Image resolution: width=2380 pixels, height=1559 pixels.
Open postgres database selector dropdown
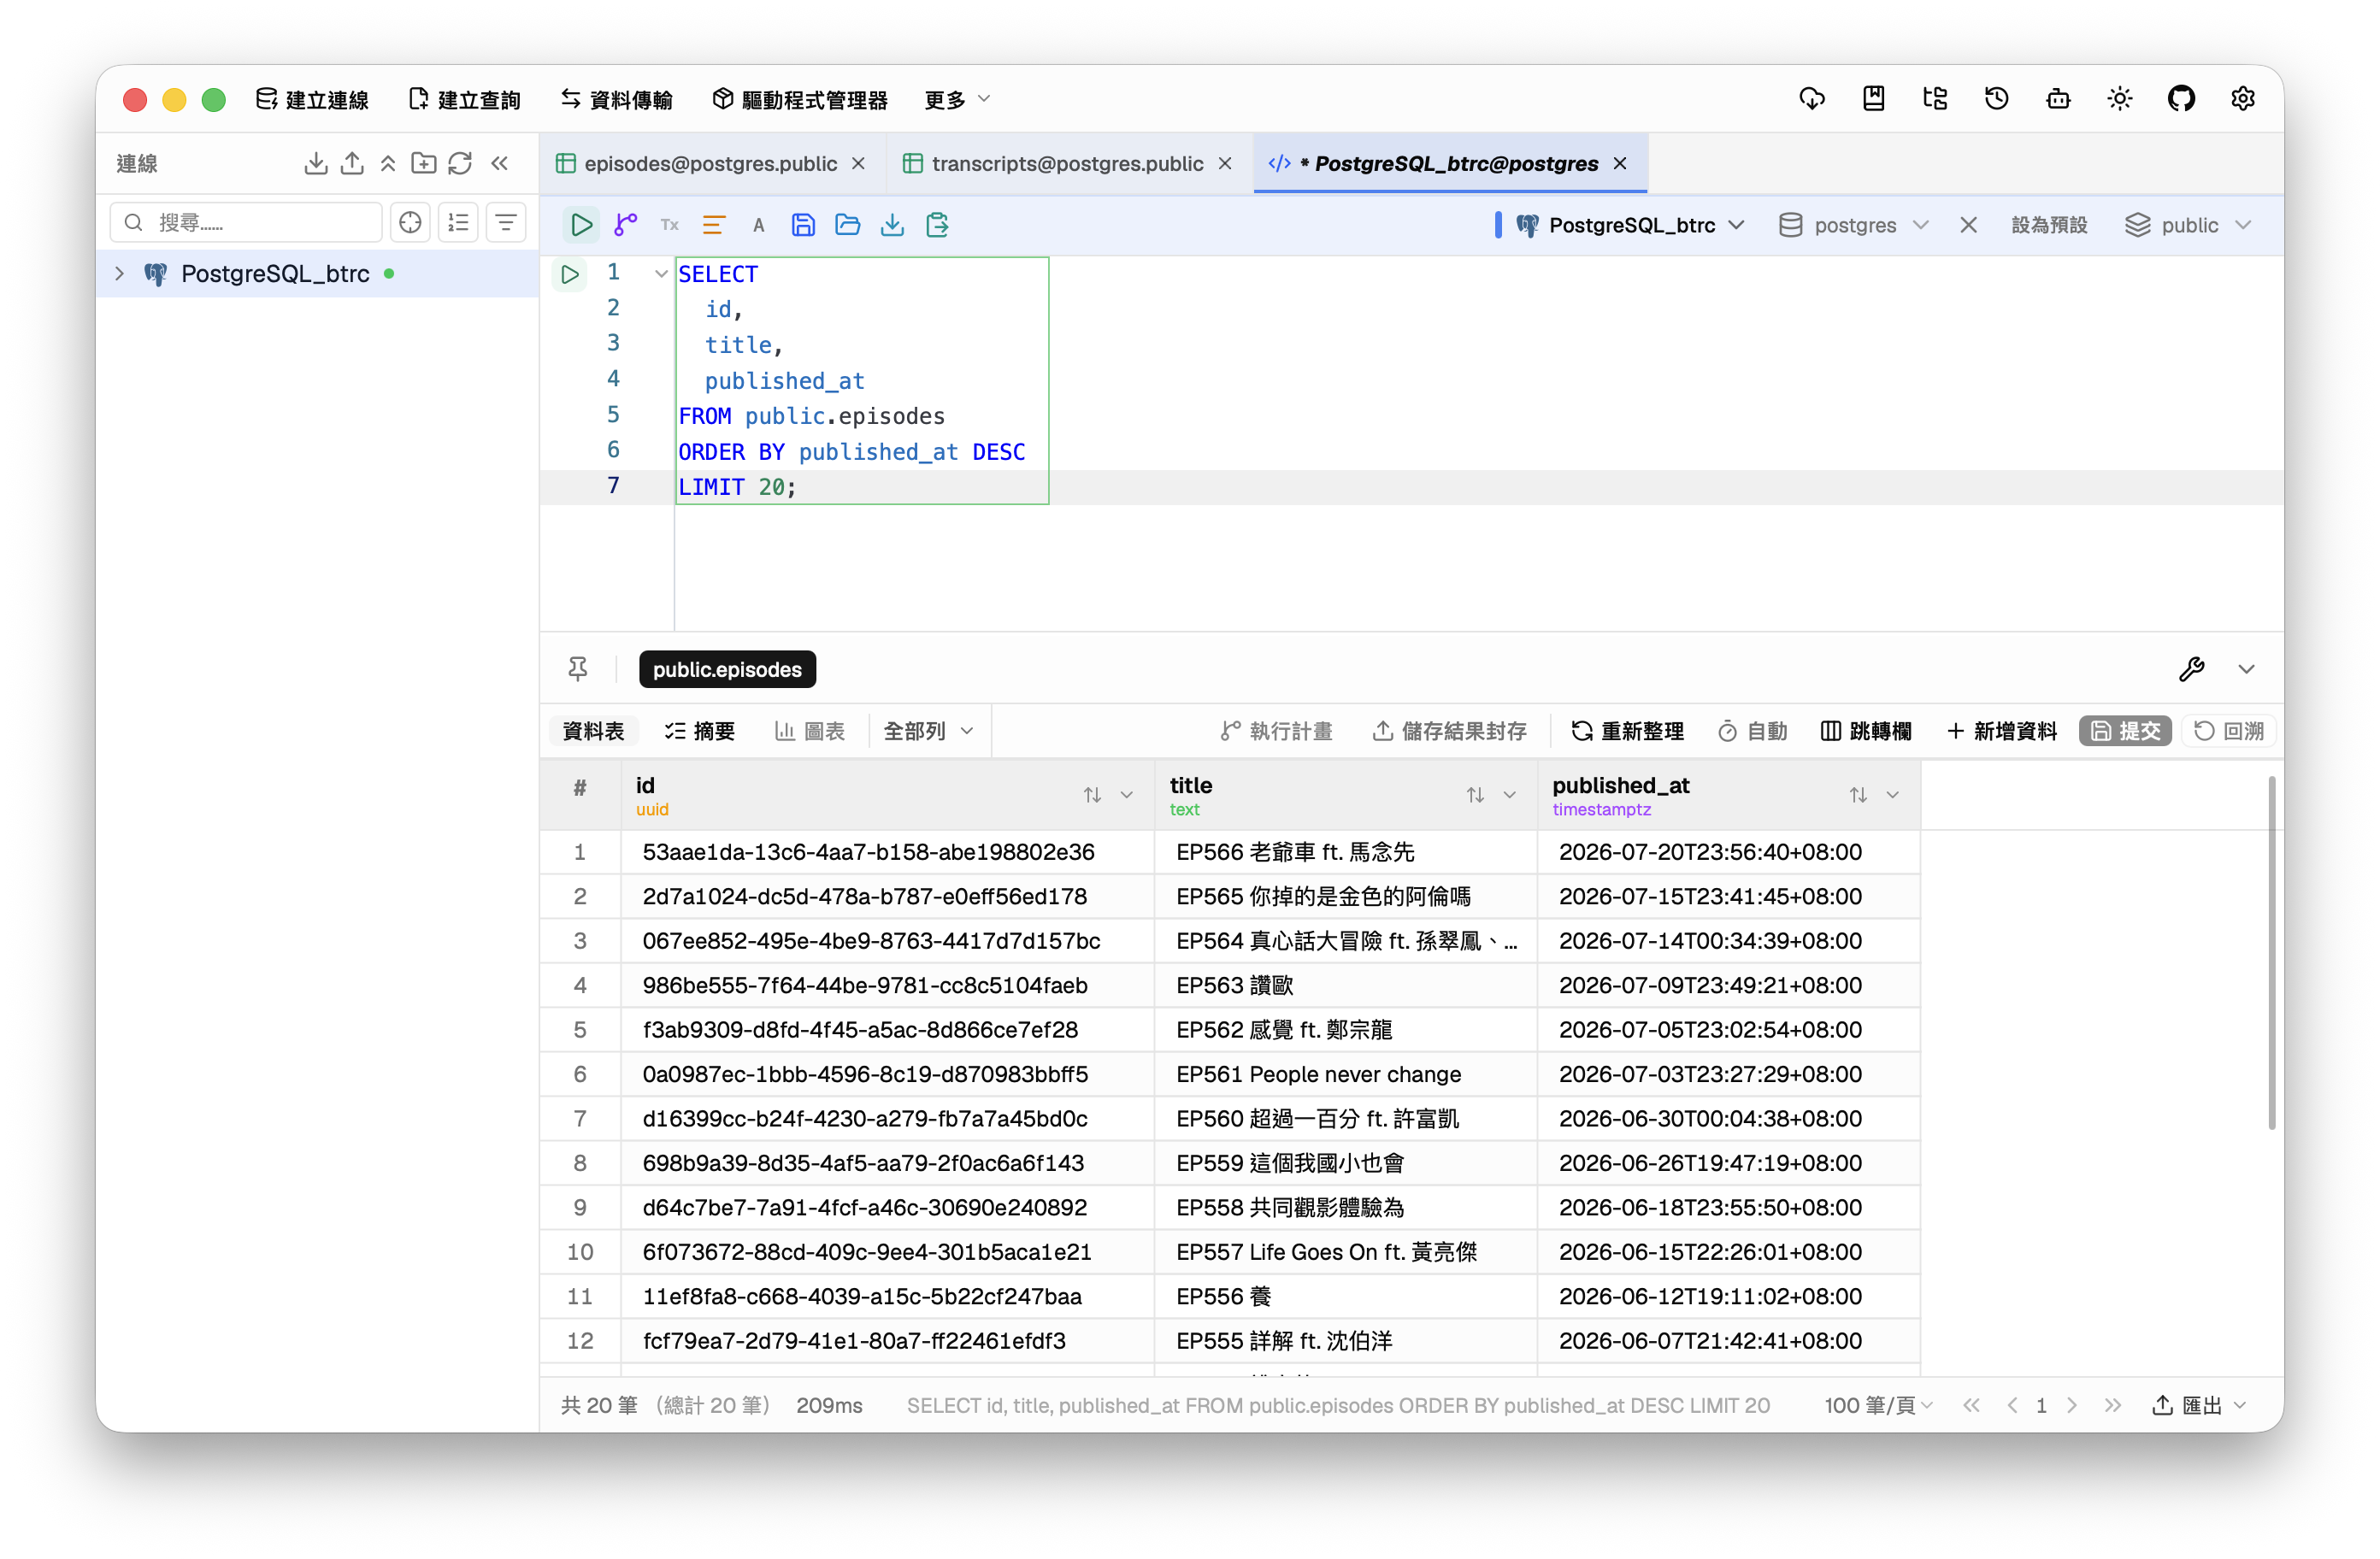1854,225
